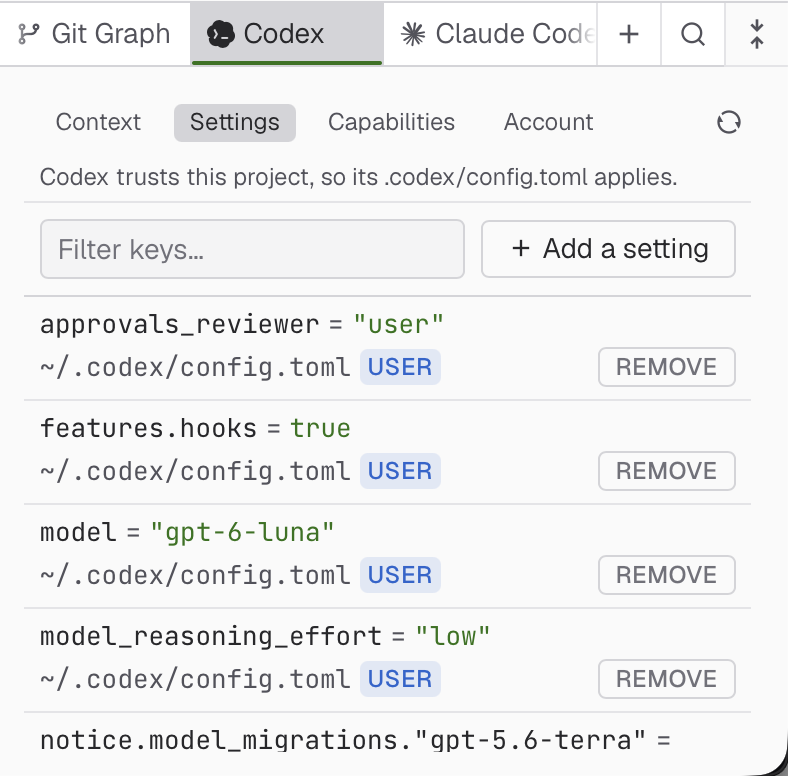This screenshot has height=776, width=788.
Task: Click the features.hooks key text
Action: pyautogui.click(x=149, y=429)
